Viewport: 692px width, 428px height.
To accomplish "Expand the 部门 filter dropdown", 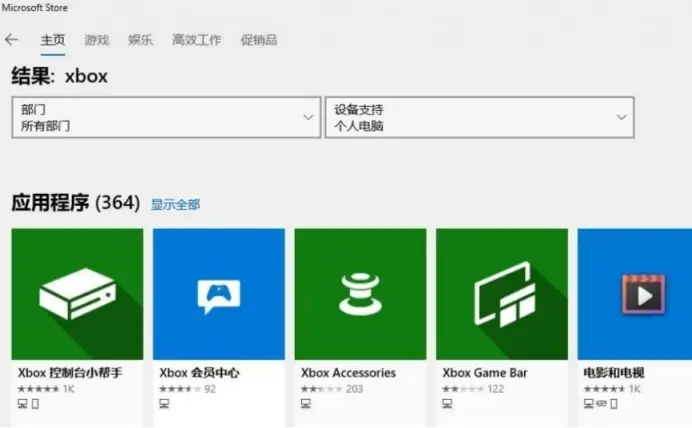I will click(166, 117).
